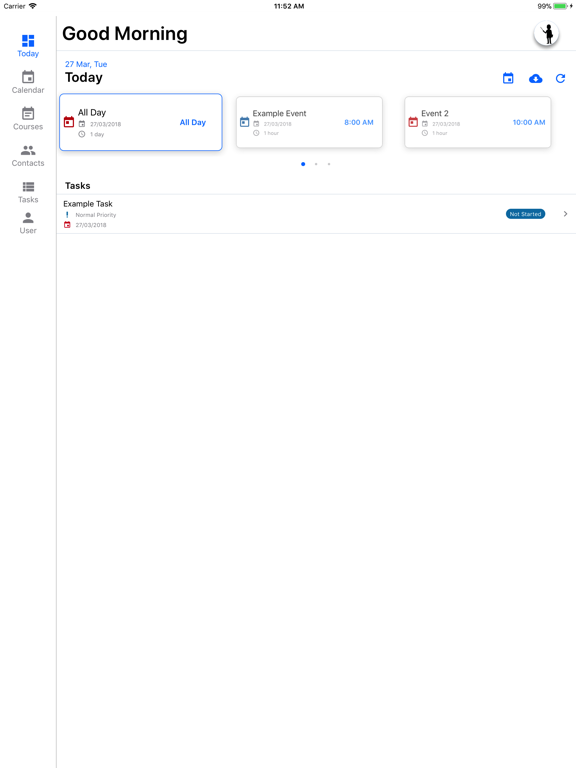Open the All Day event card
The image size is (576, 768).
pyautogui.click(x=141, y=122)
